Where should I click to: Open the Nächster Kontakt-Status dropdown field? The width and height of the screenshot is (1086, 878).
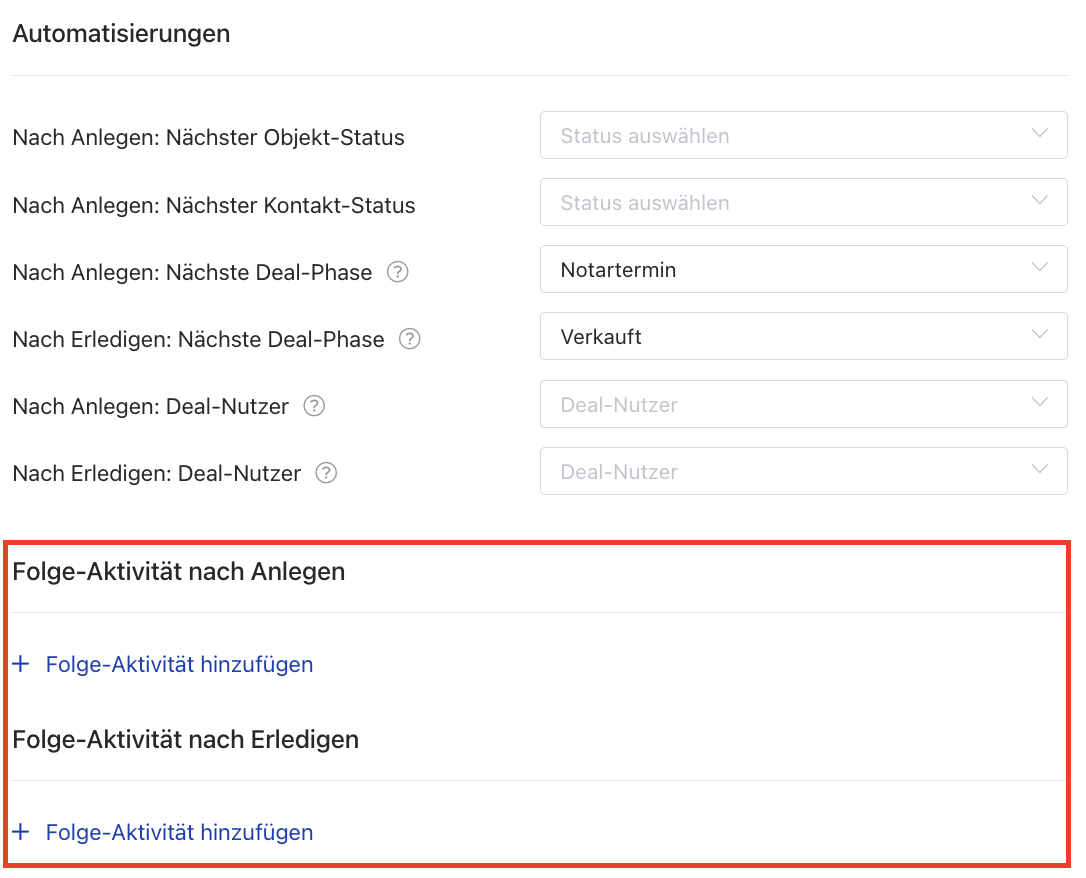790,203
